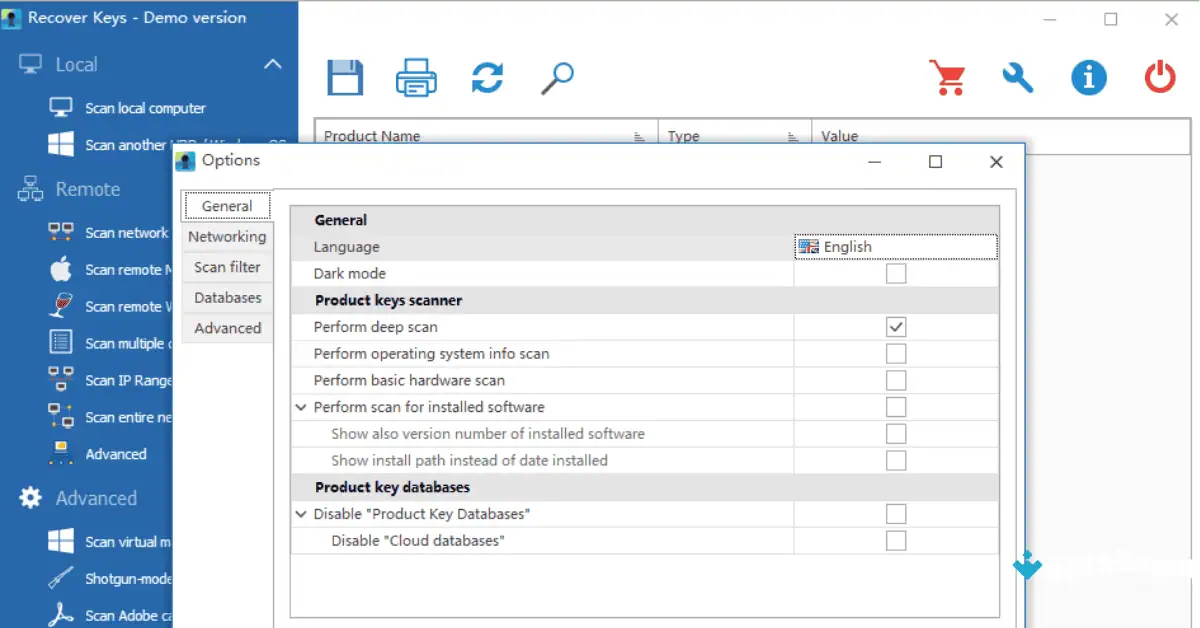Viewport: 1200px width, 628px height.
Task: Collapse the Perform scan for installed software row
Action: point(301,407)
